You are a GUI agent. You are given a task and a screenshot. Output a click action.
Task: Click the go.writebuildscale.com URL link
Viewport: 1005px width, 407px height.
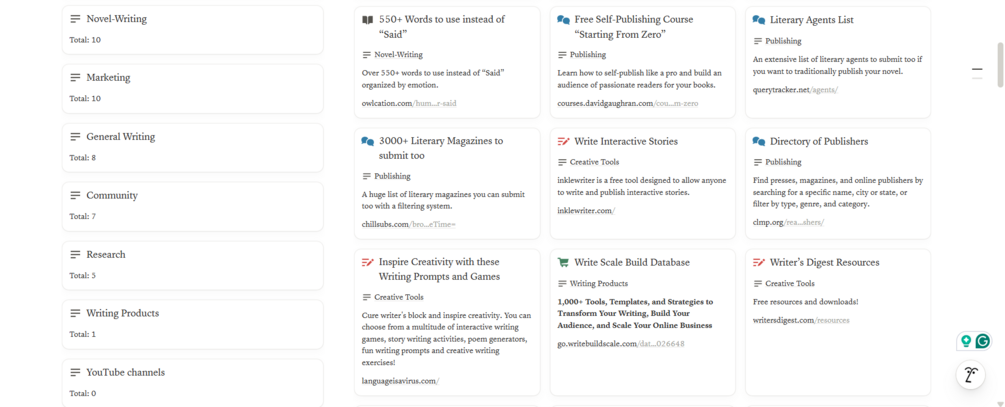[620, 344]
